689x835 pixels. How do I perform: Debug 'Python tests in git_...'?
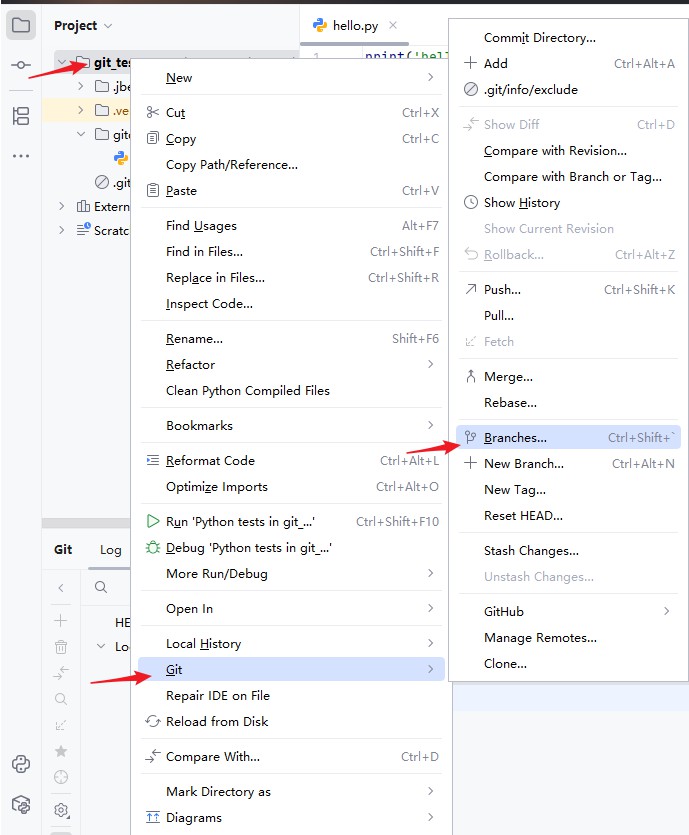point(291,547)
